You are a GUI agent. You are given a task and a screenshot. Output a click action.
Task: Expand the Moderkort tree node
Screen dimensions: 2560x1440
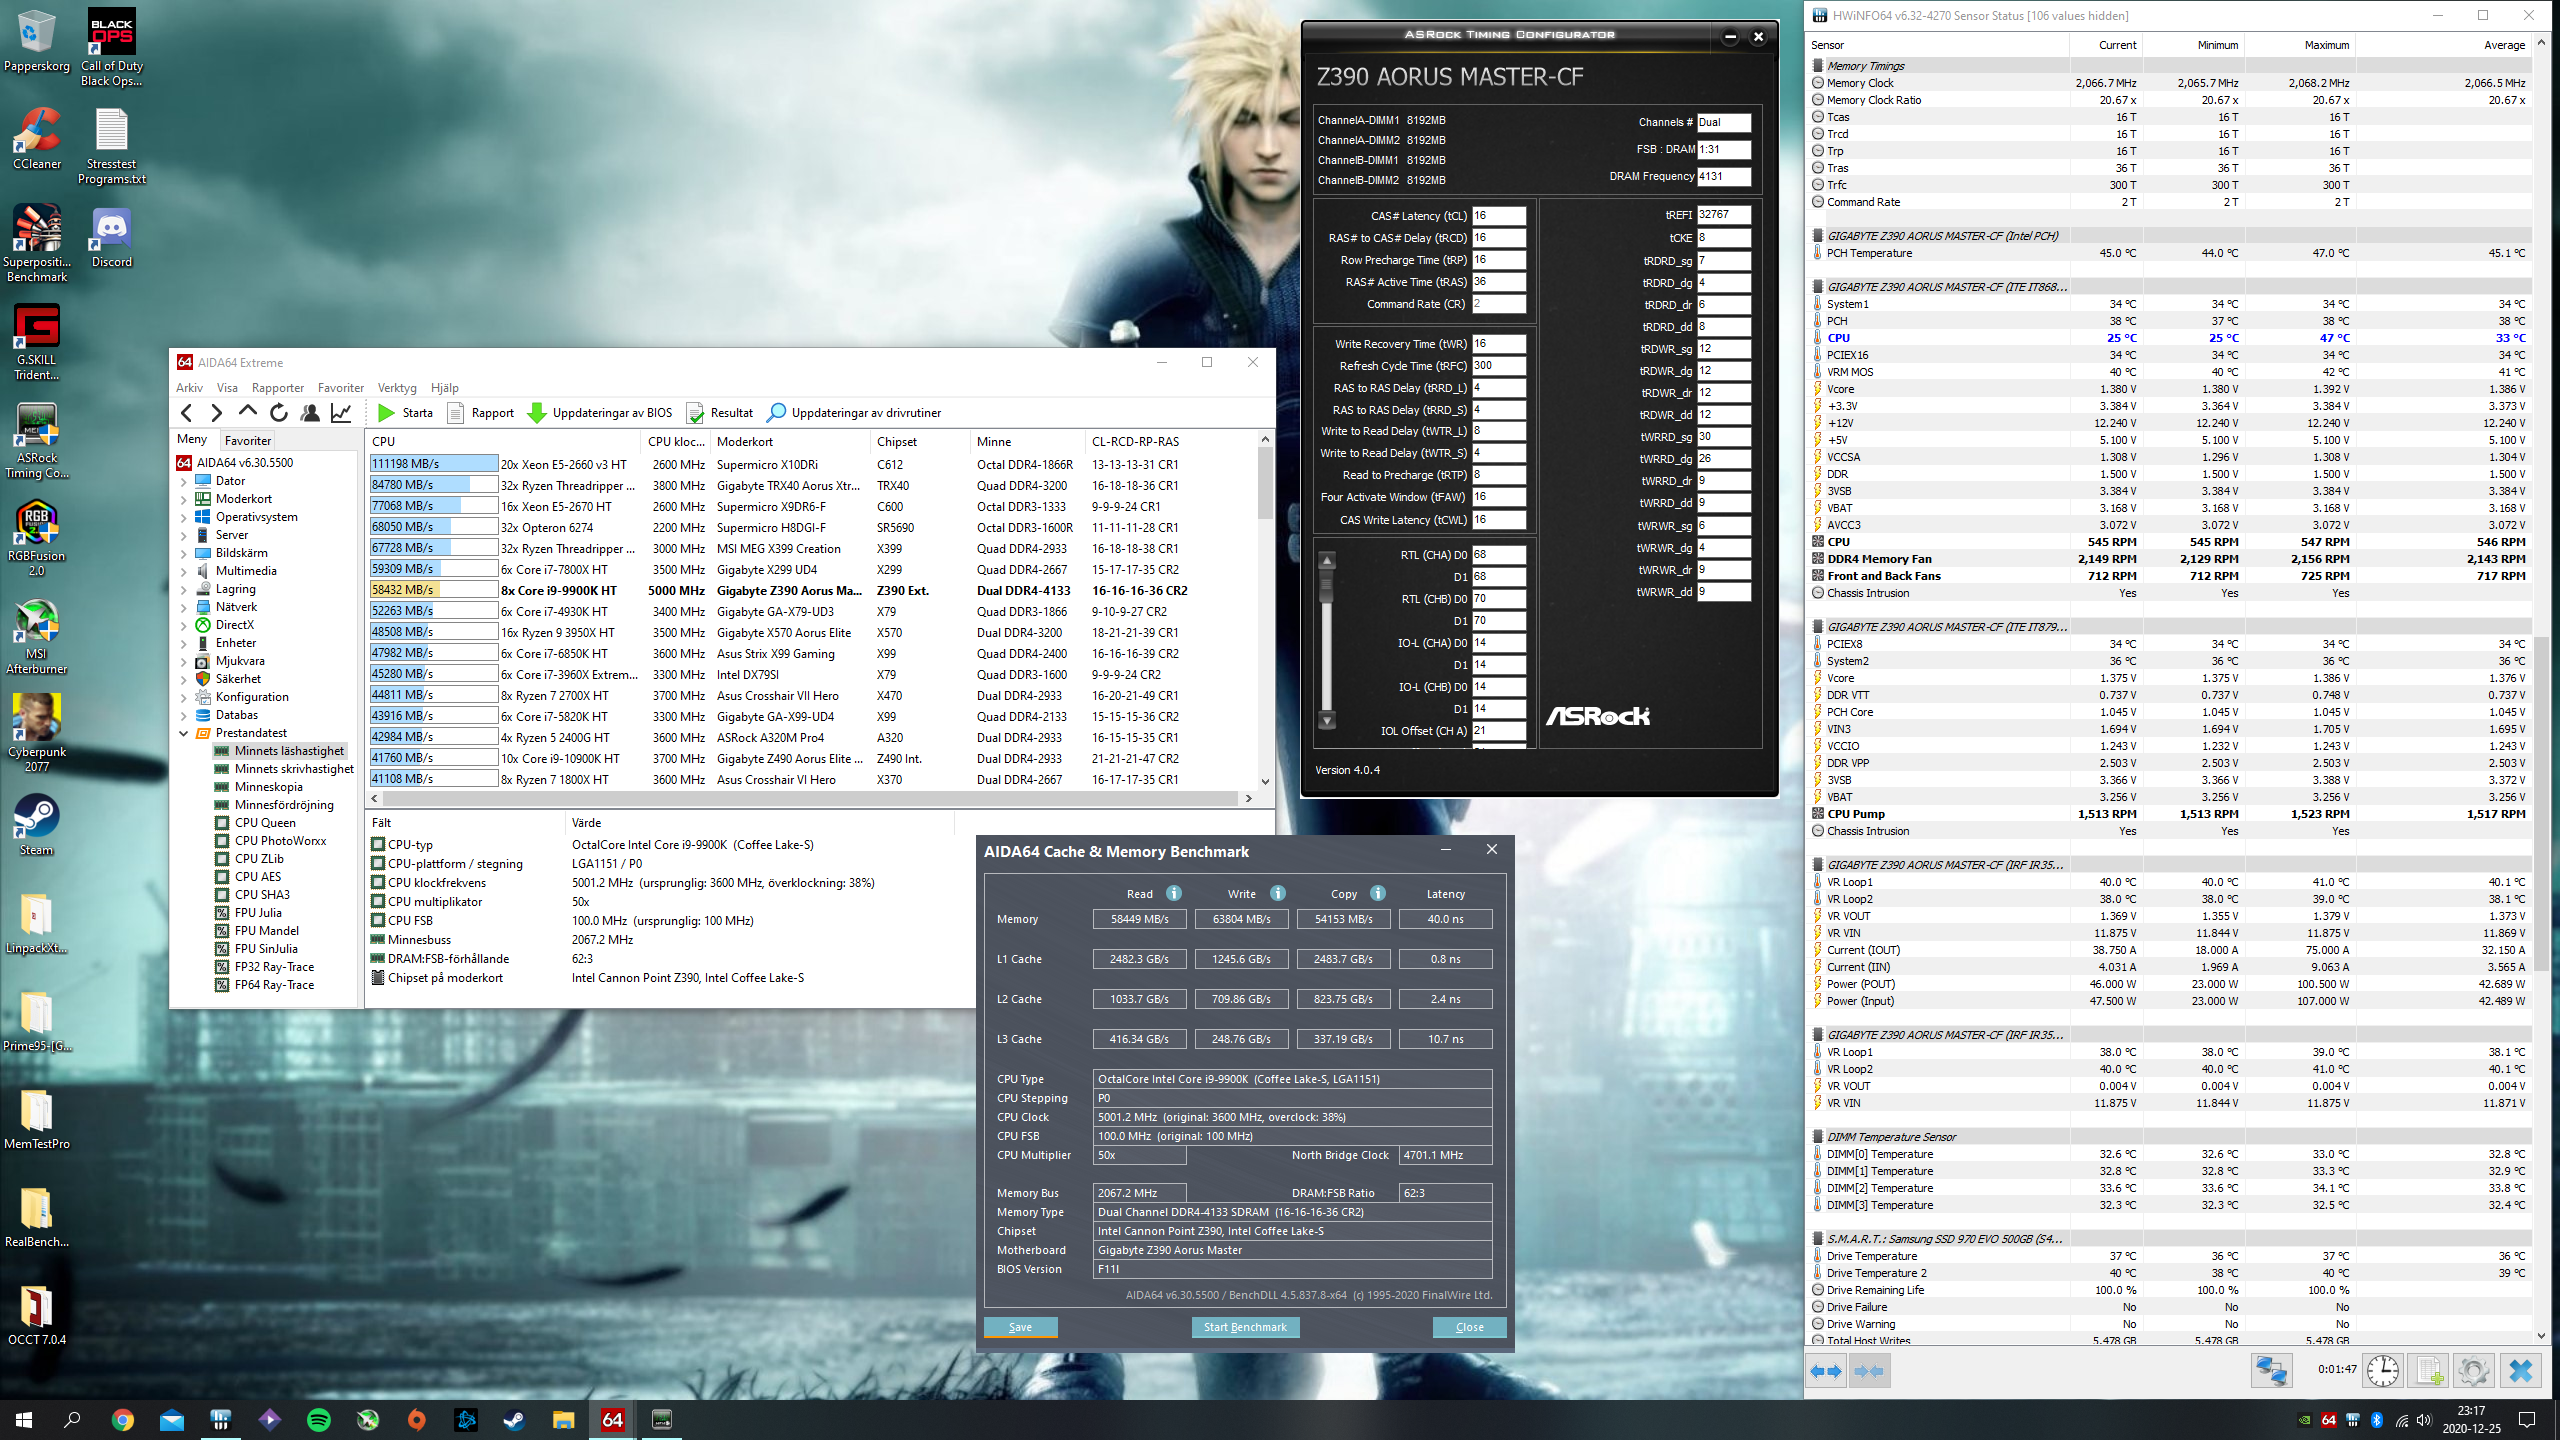184,499
